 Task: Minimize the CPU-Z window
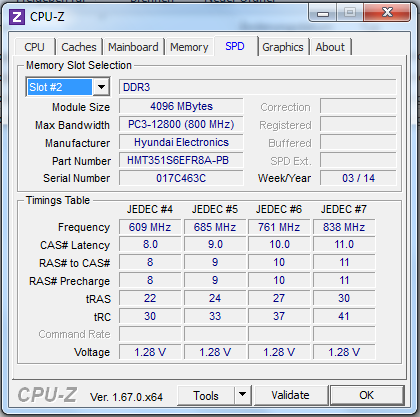tap(323, 13)
